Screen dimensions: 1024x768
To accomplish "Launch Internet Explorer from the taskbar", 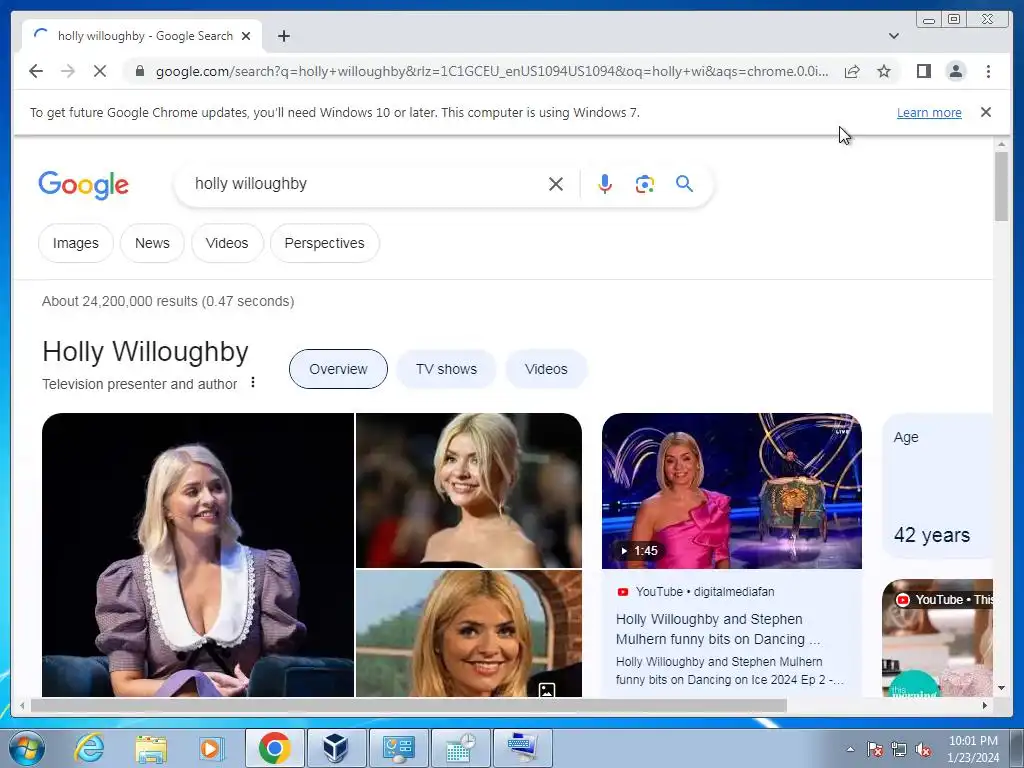I will 88,748.
